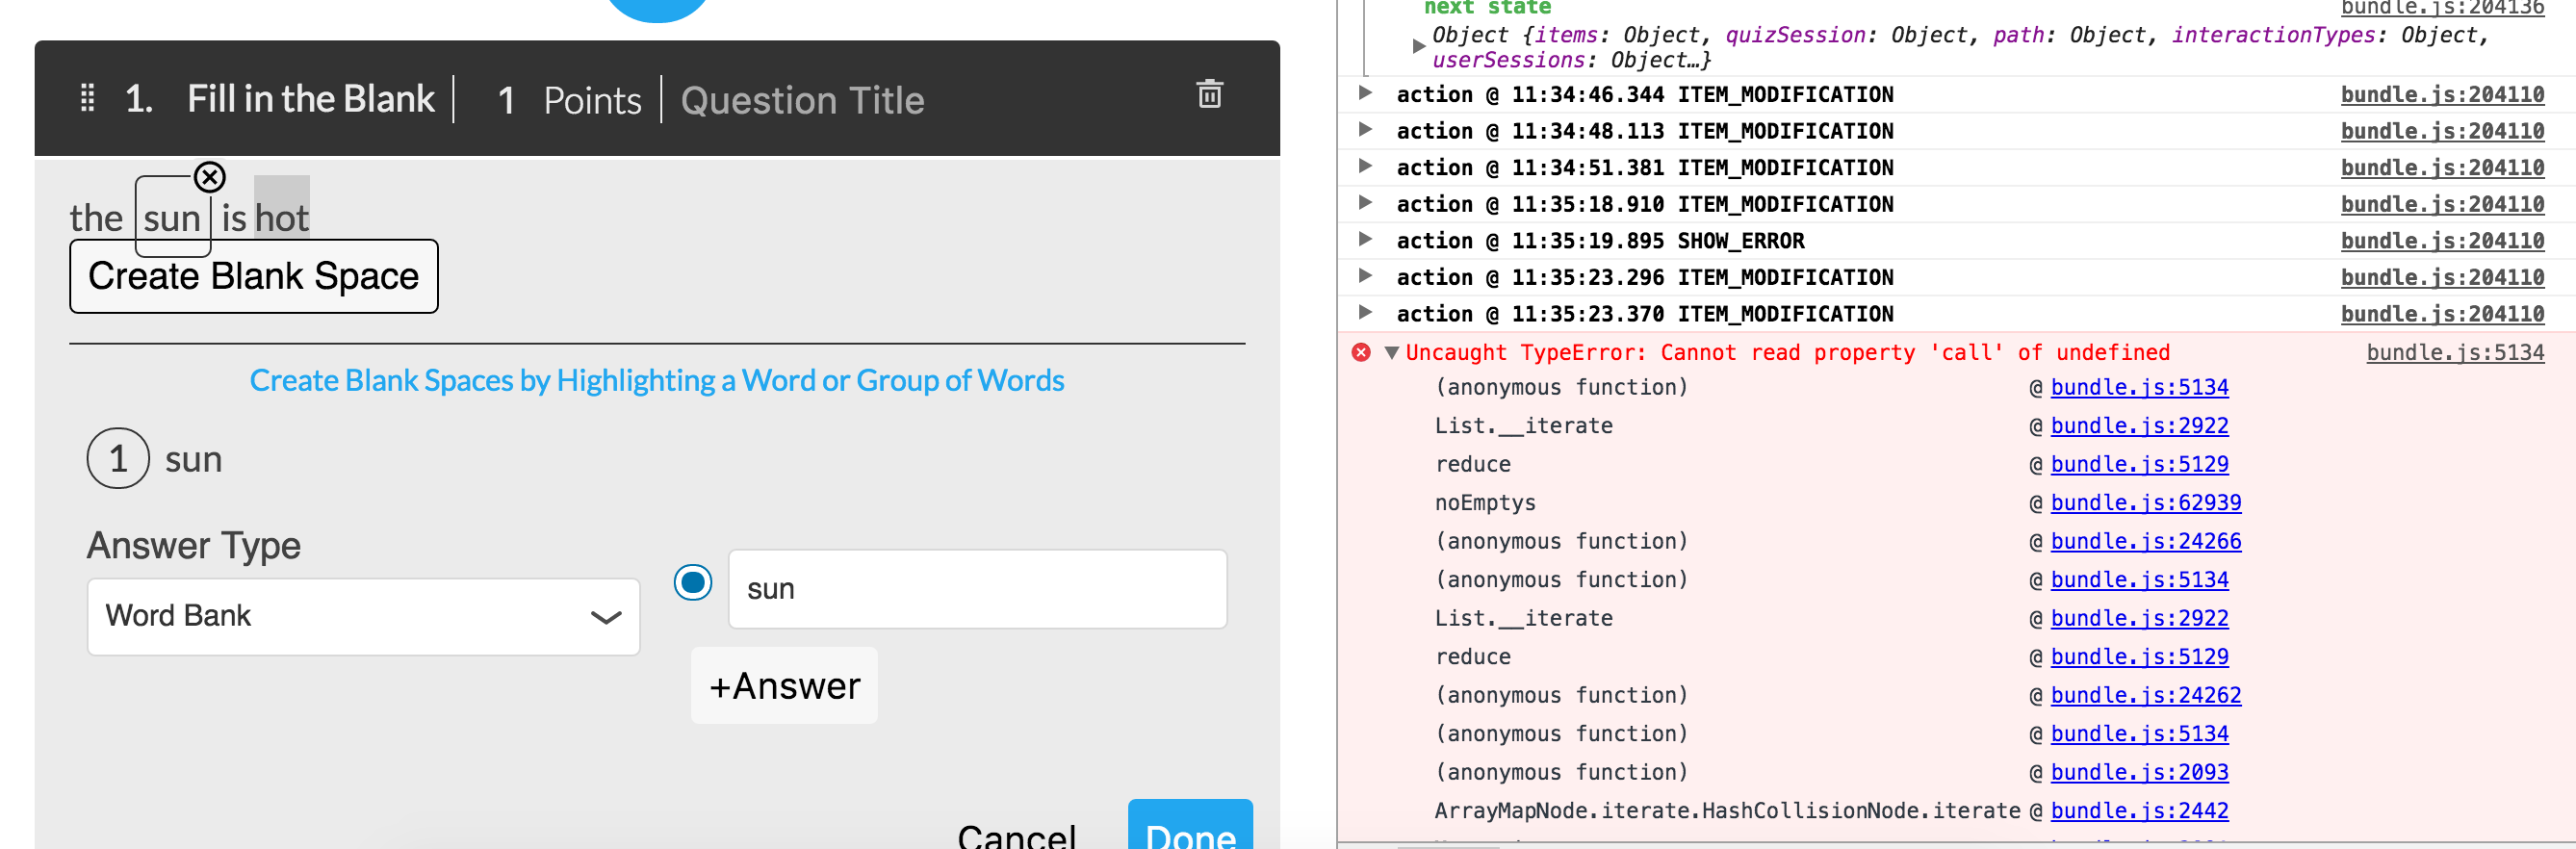Add another answer with +Answer
This screenshot has width=2576, height=849.
click(784, 686)
